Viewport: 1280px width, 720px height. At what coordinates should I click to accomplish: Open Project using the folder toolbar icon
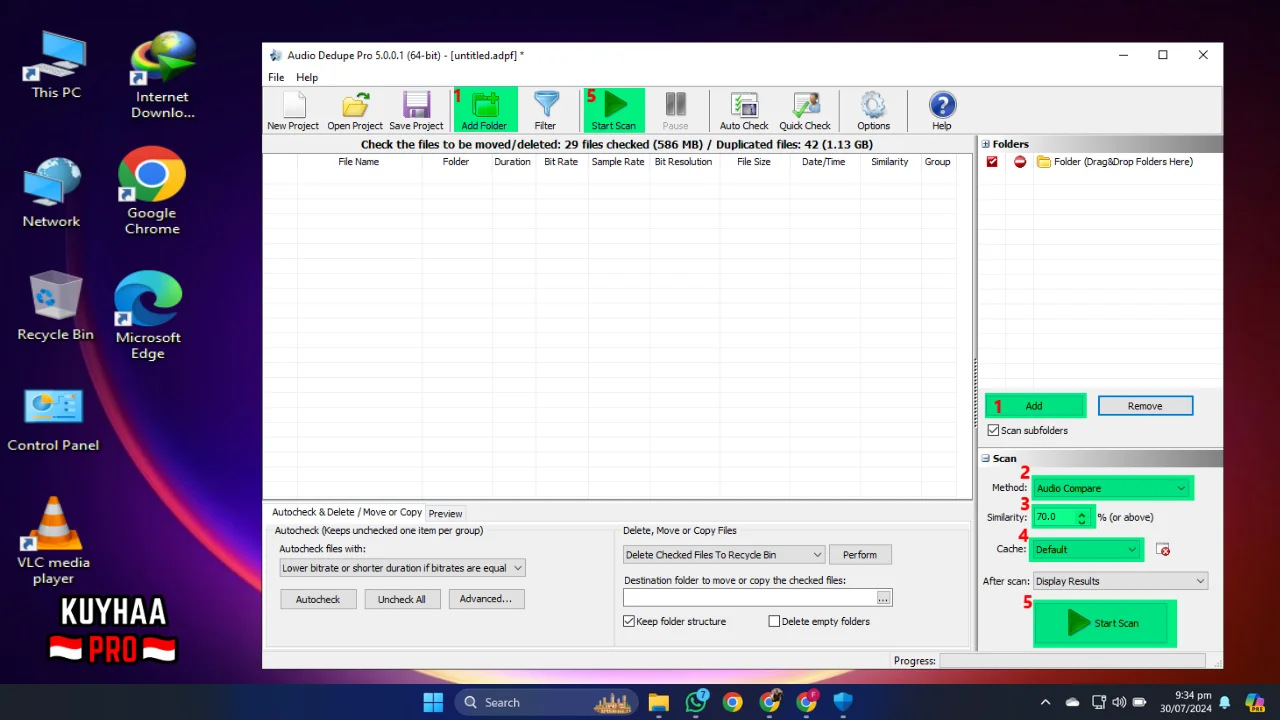click(355, 111)
